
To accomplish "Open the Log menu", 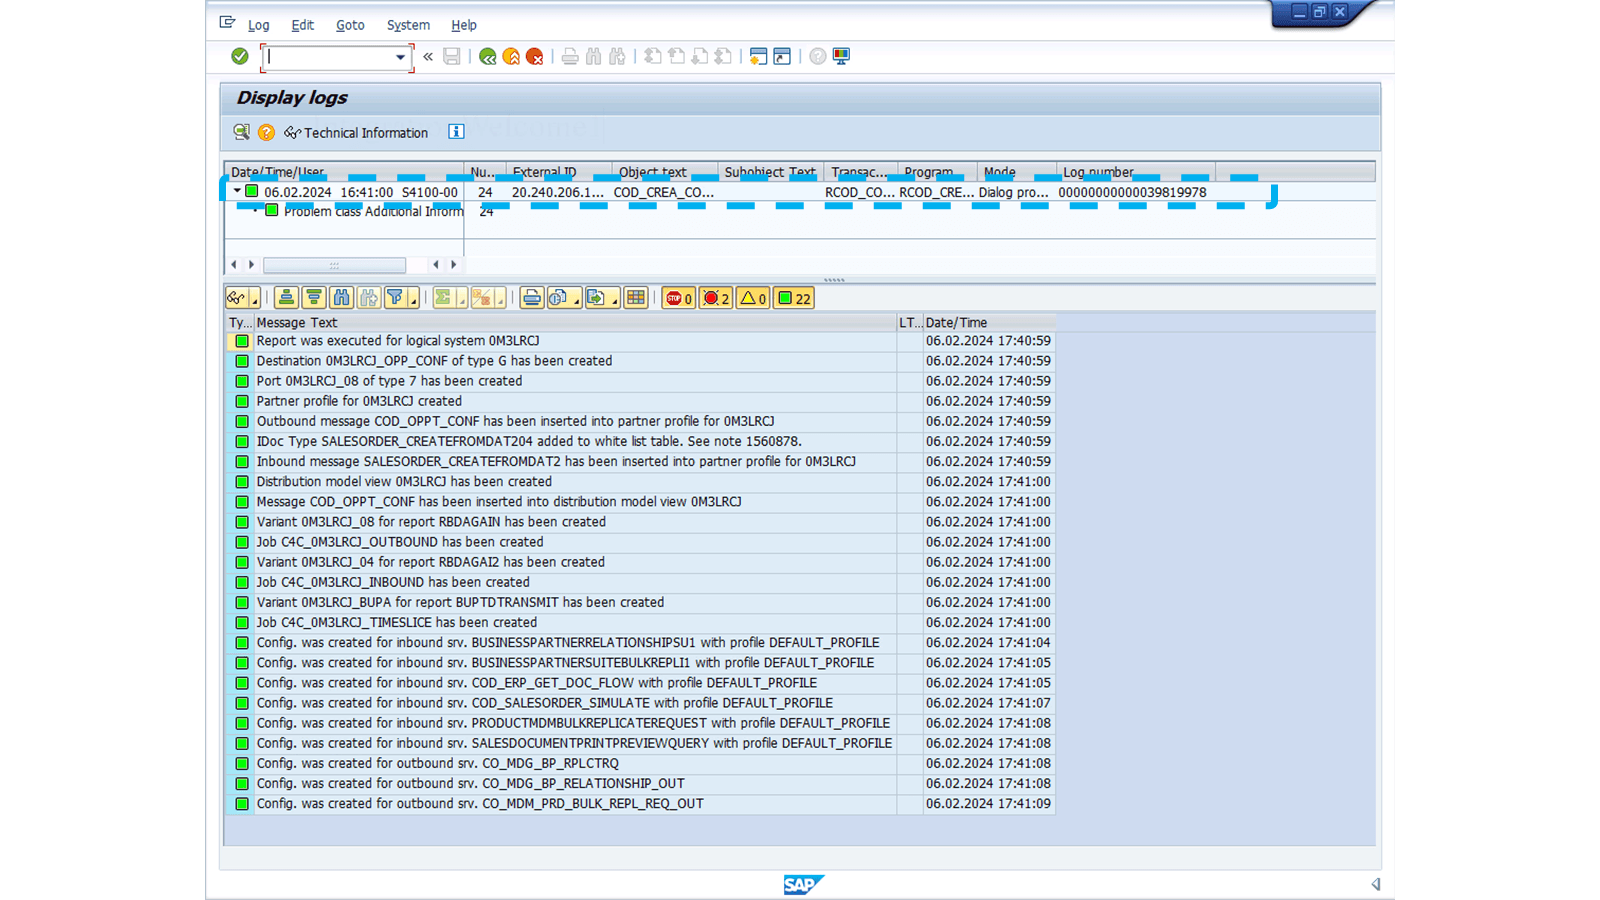I will pyautogui.click(x=259, y=25).
